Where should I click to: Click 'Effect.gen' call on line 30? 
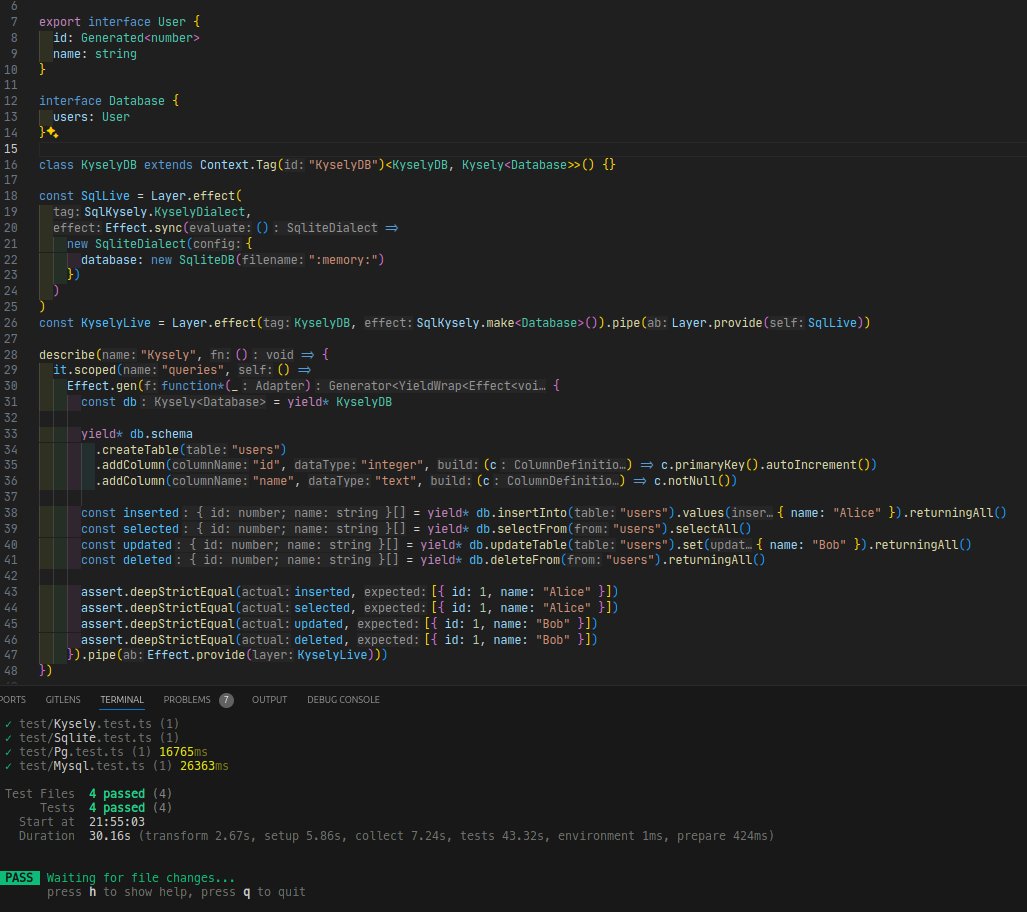point(102,386)
